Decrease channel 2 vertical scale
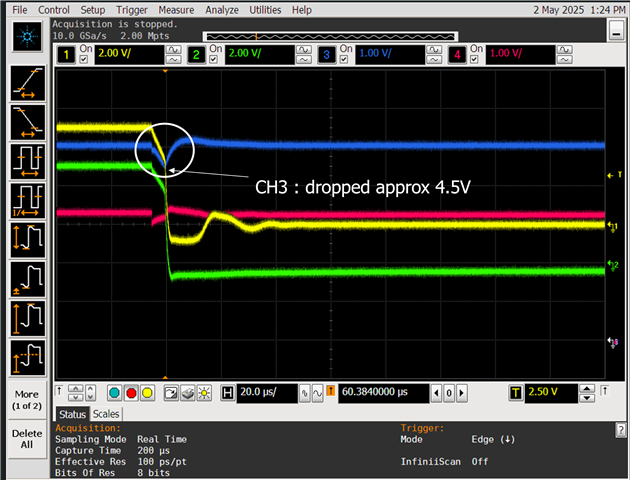Viewport: 630px width, 480px height. click(x=304, y=59)
